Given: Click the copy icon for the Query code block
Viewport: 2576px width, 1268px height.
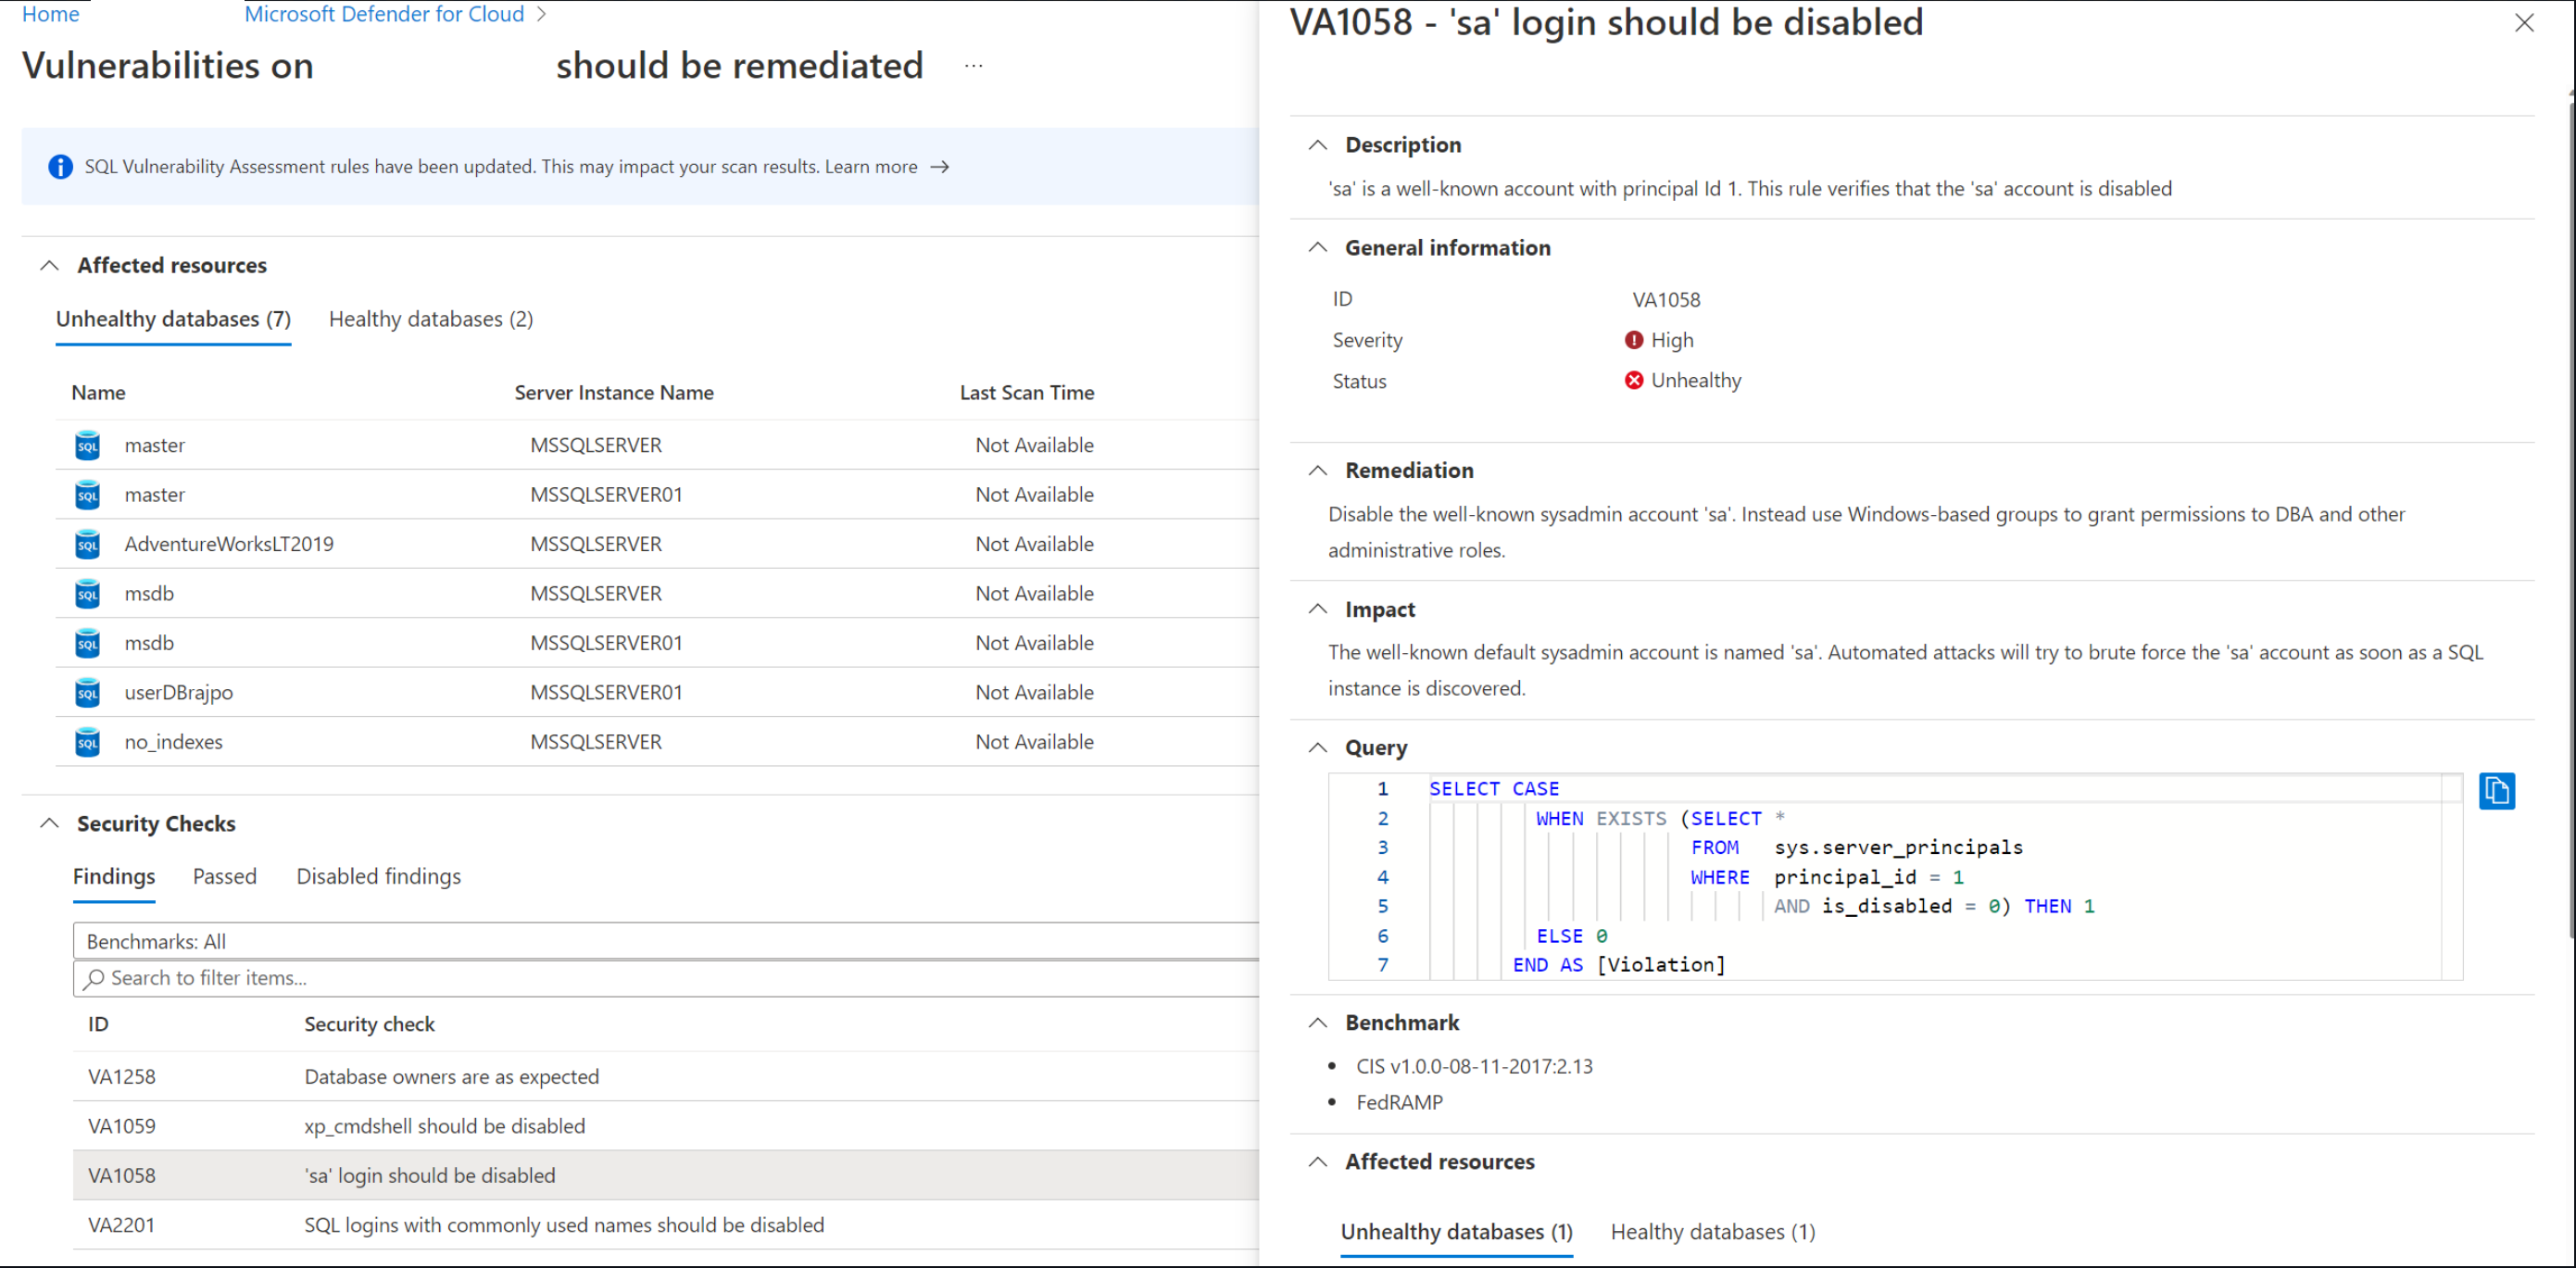Looking at the screenshot, I should click(x=2499, y=792).
